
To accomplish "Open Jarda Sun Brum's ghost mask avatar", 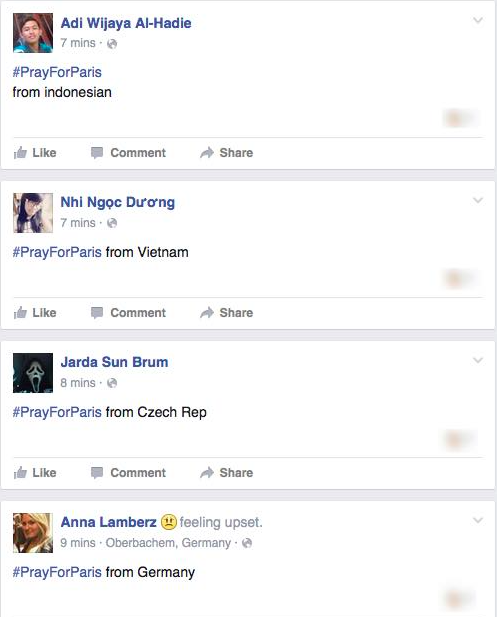I will coord(33,373).
